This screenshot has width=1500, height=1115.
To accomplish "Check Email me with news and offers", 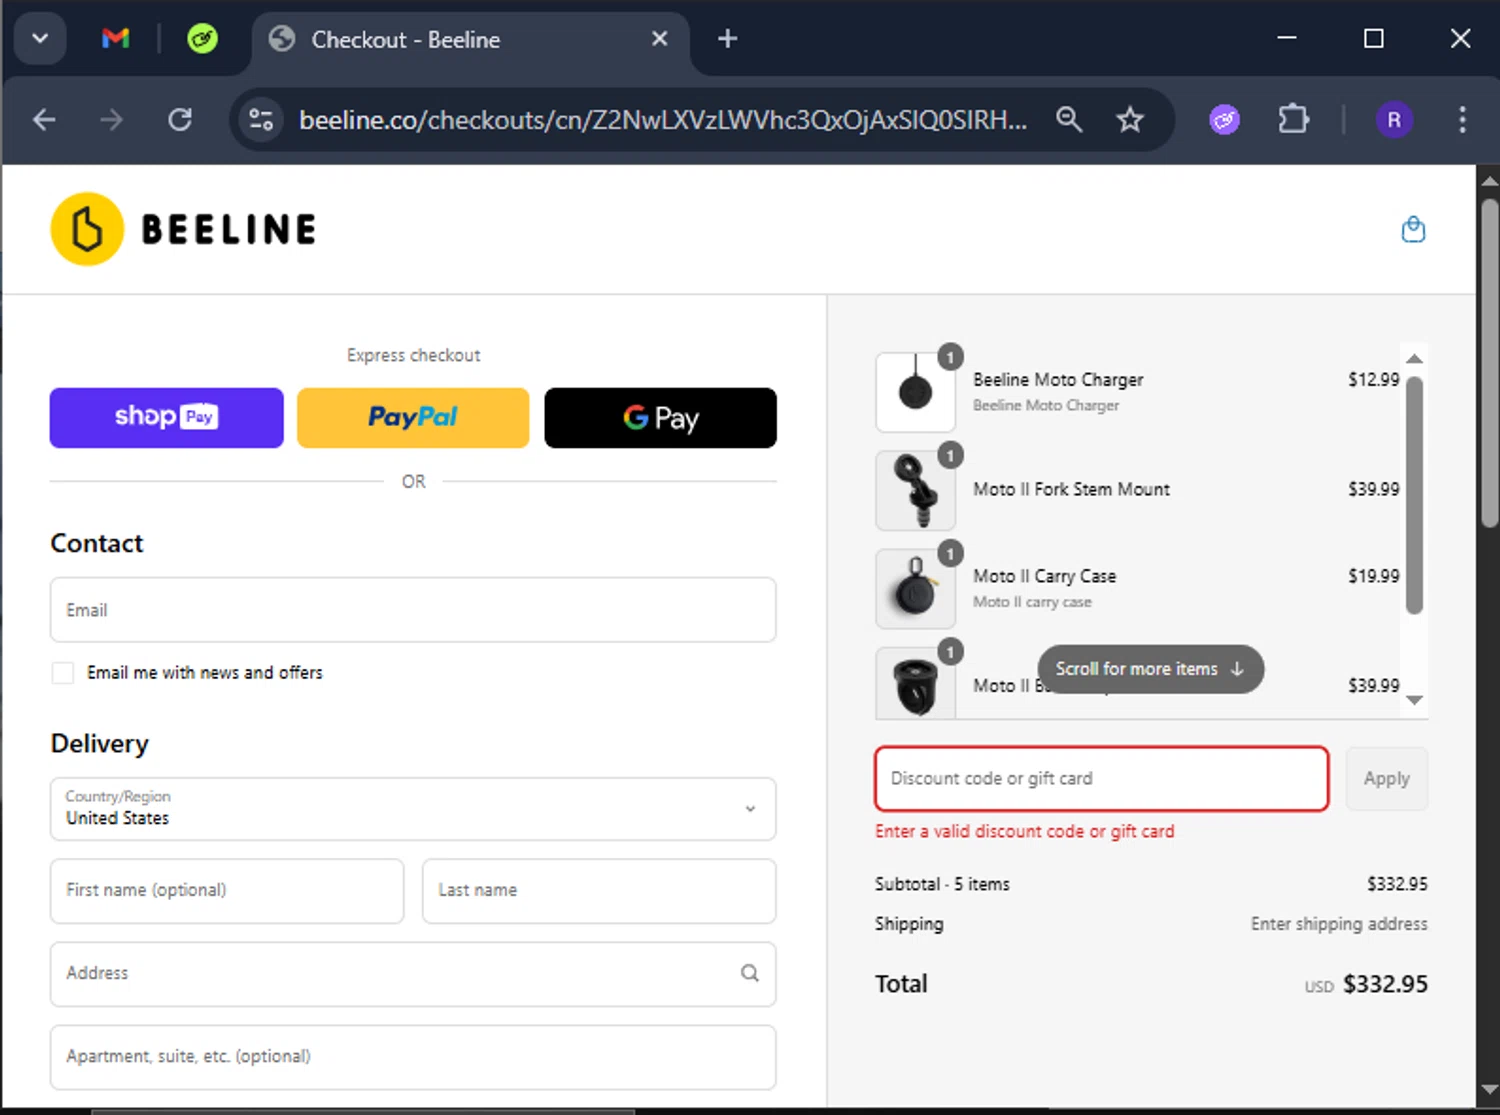I will [63, 673].
